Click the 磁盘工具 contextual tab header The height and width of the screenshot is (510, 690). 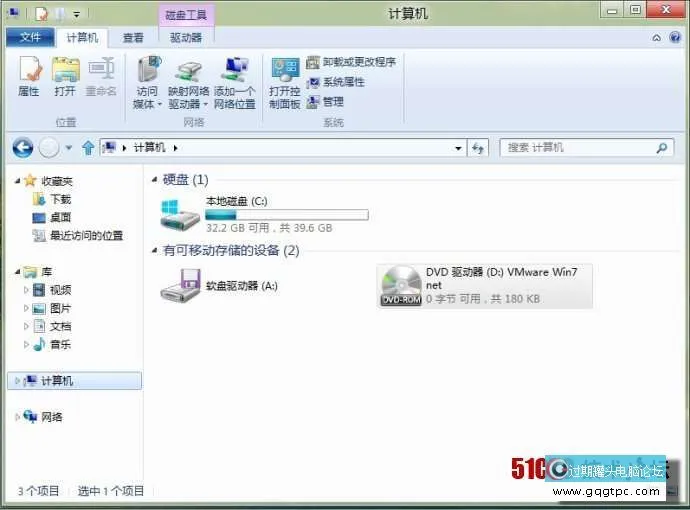coord(186,15)
